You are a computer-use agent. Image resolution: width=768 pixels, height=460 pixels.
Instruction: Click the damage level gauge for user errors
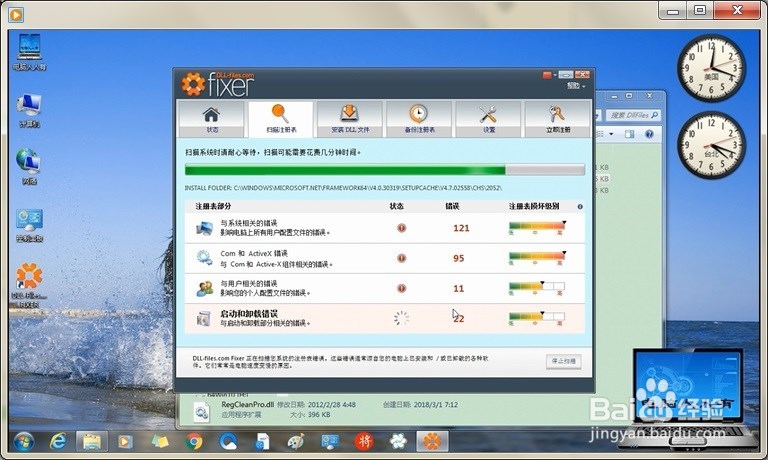(537, 289)
